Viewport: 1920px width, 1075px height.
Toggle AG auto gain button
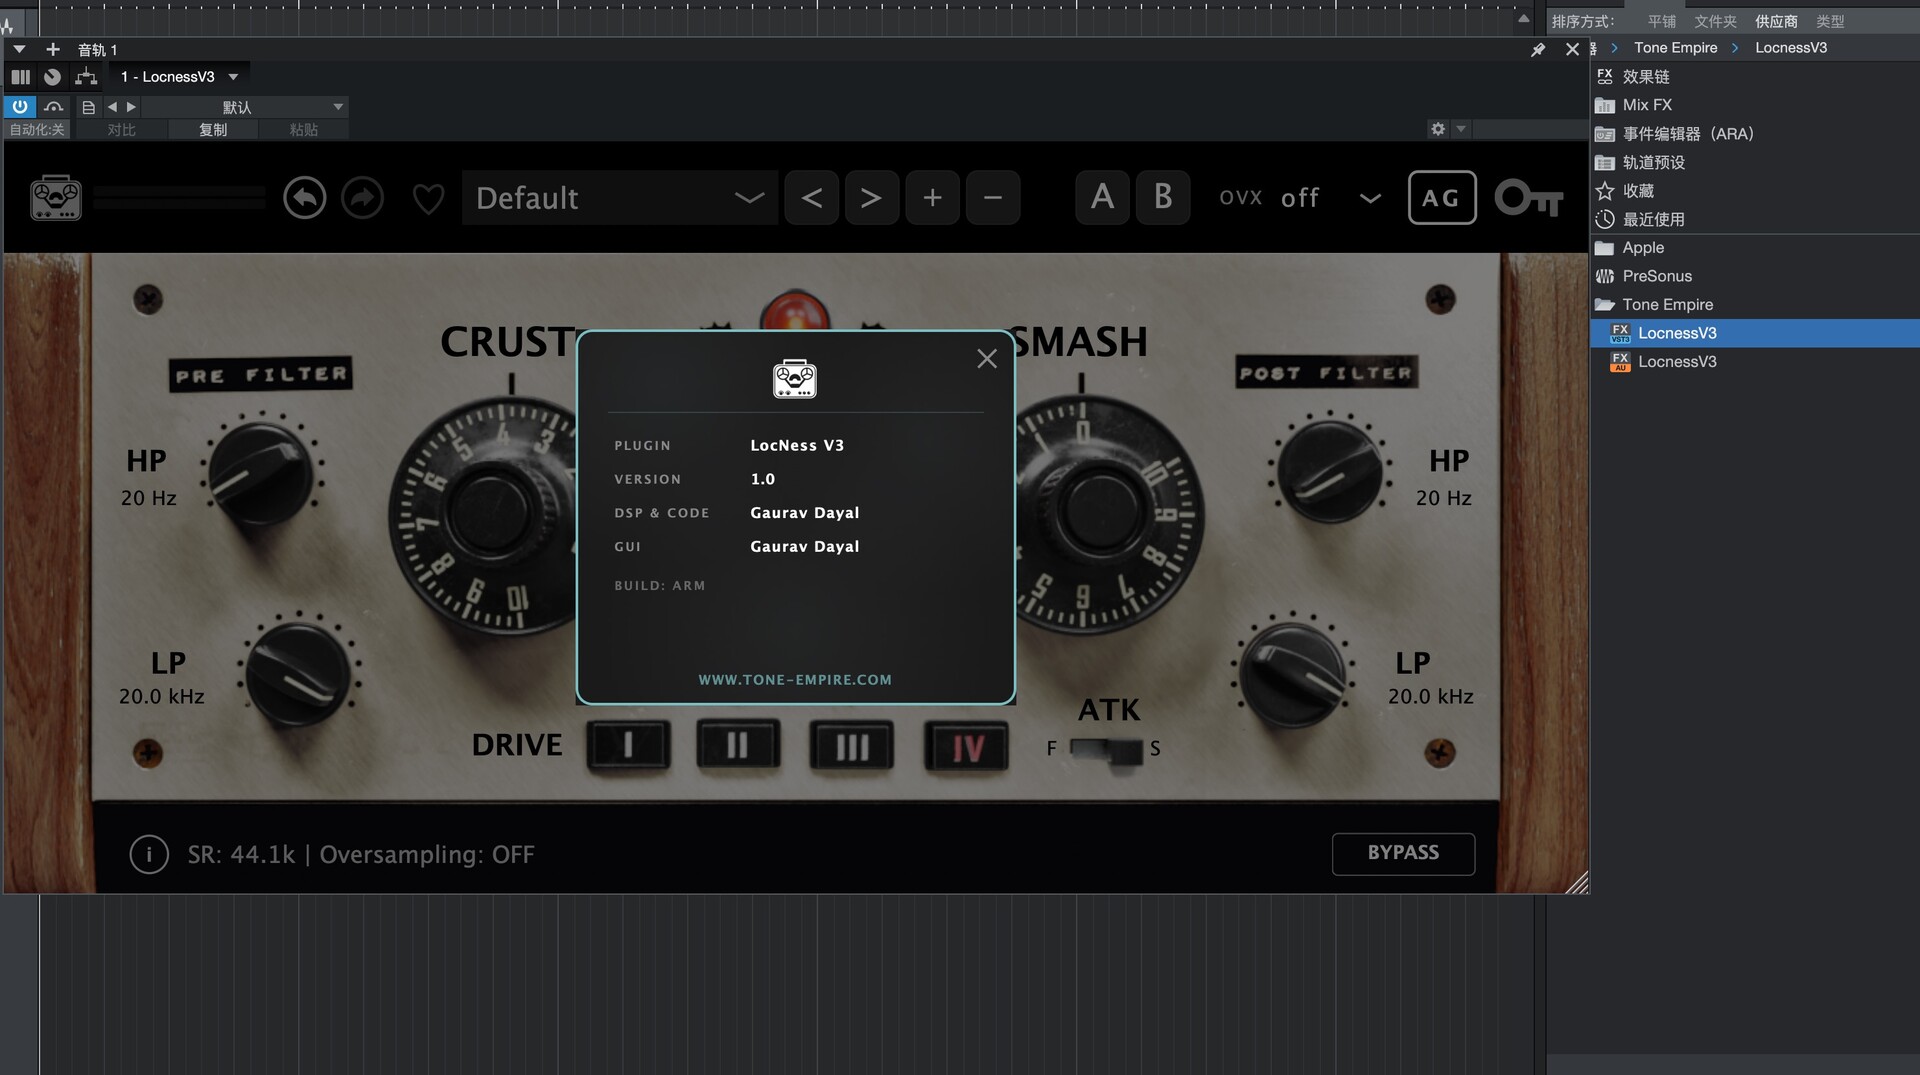pos(1442,198)
